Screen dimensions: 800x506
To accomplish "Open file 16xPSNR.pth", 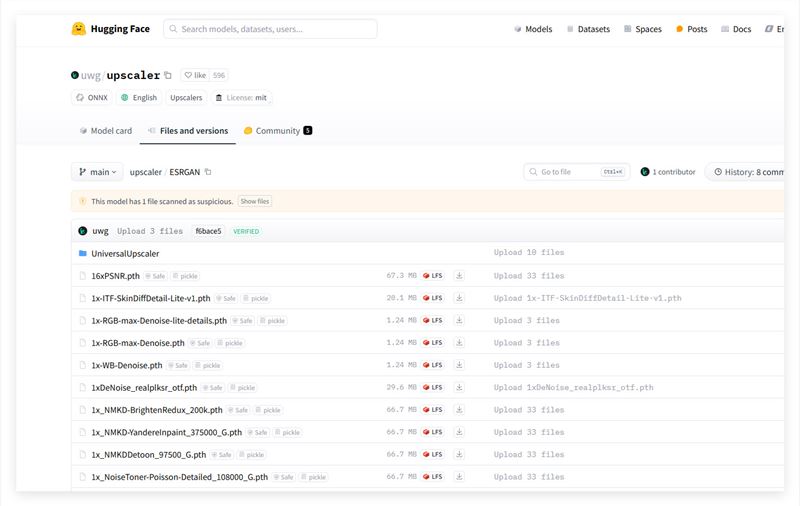I will click(x=115, y=276).
